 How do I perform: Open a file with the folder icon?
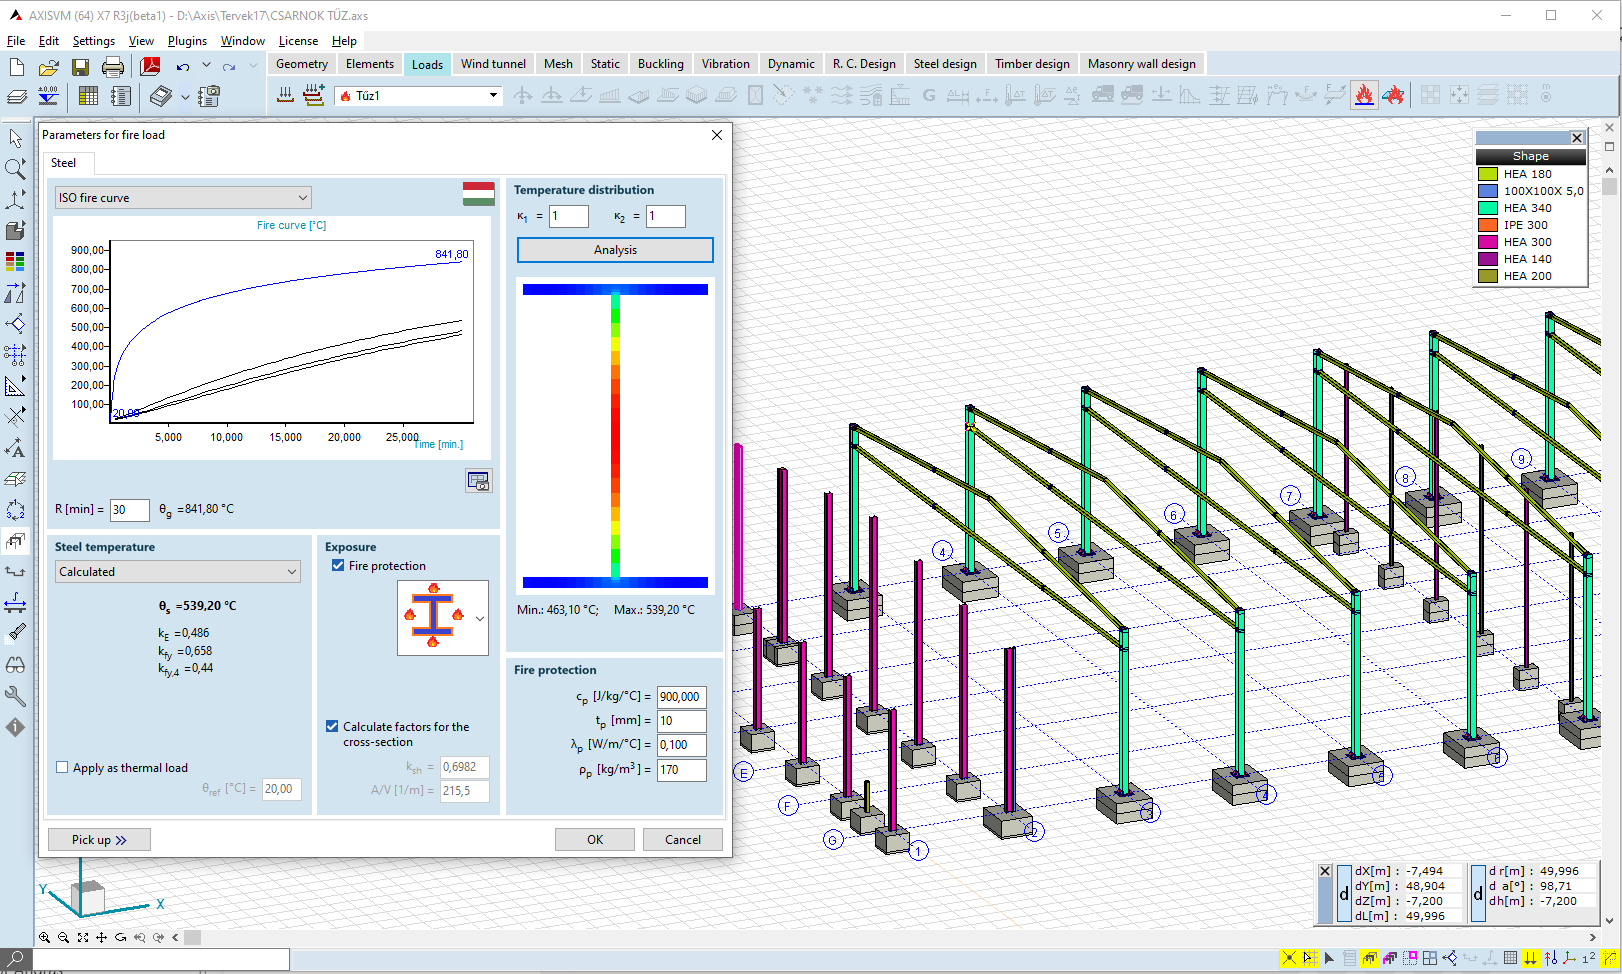(x=48, y=67)
